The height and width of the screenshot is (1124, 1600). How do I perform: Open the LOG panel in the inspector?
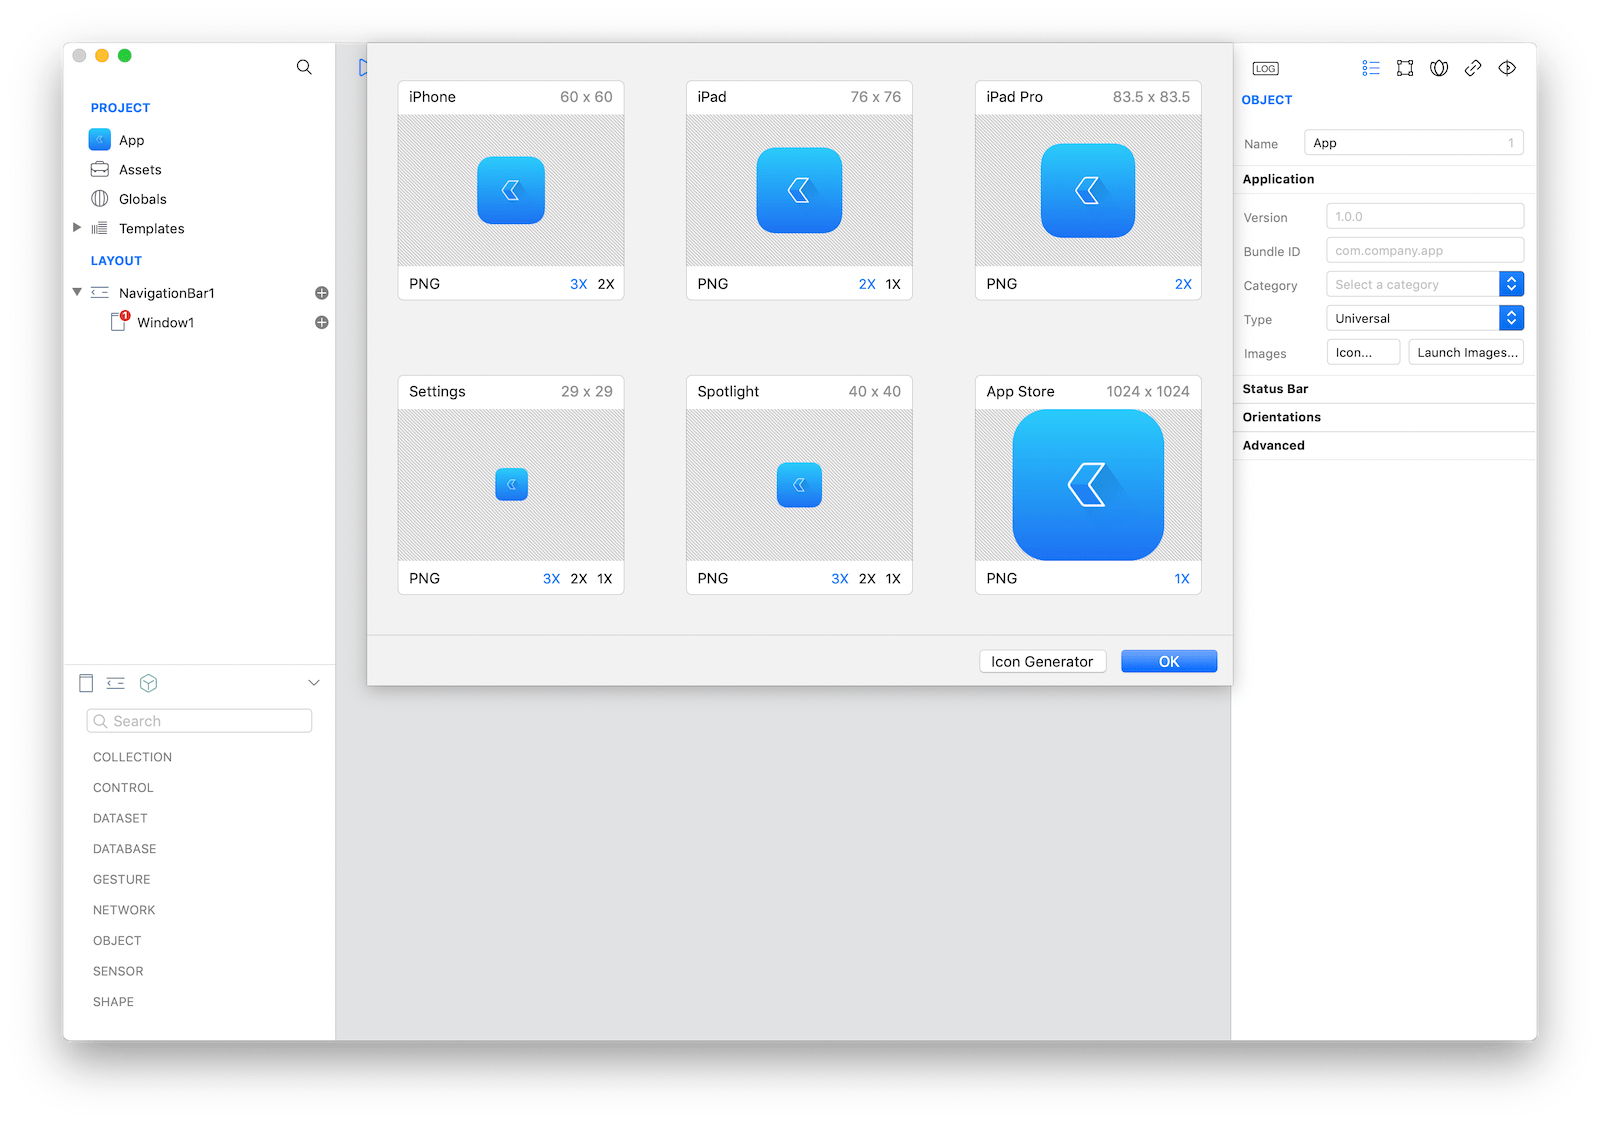[x=1265, y=68]
